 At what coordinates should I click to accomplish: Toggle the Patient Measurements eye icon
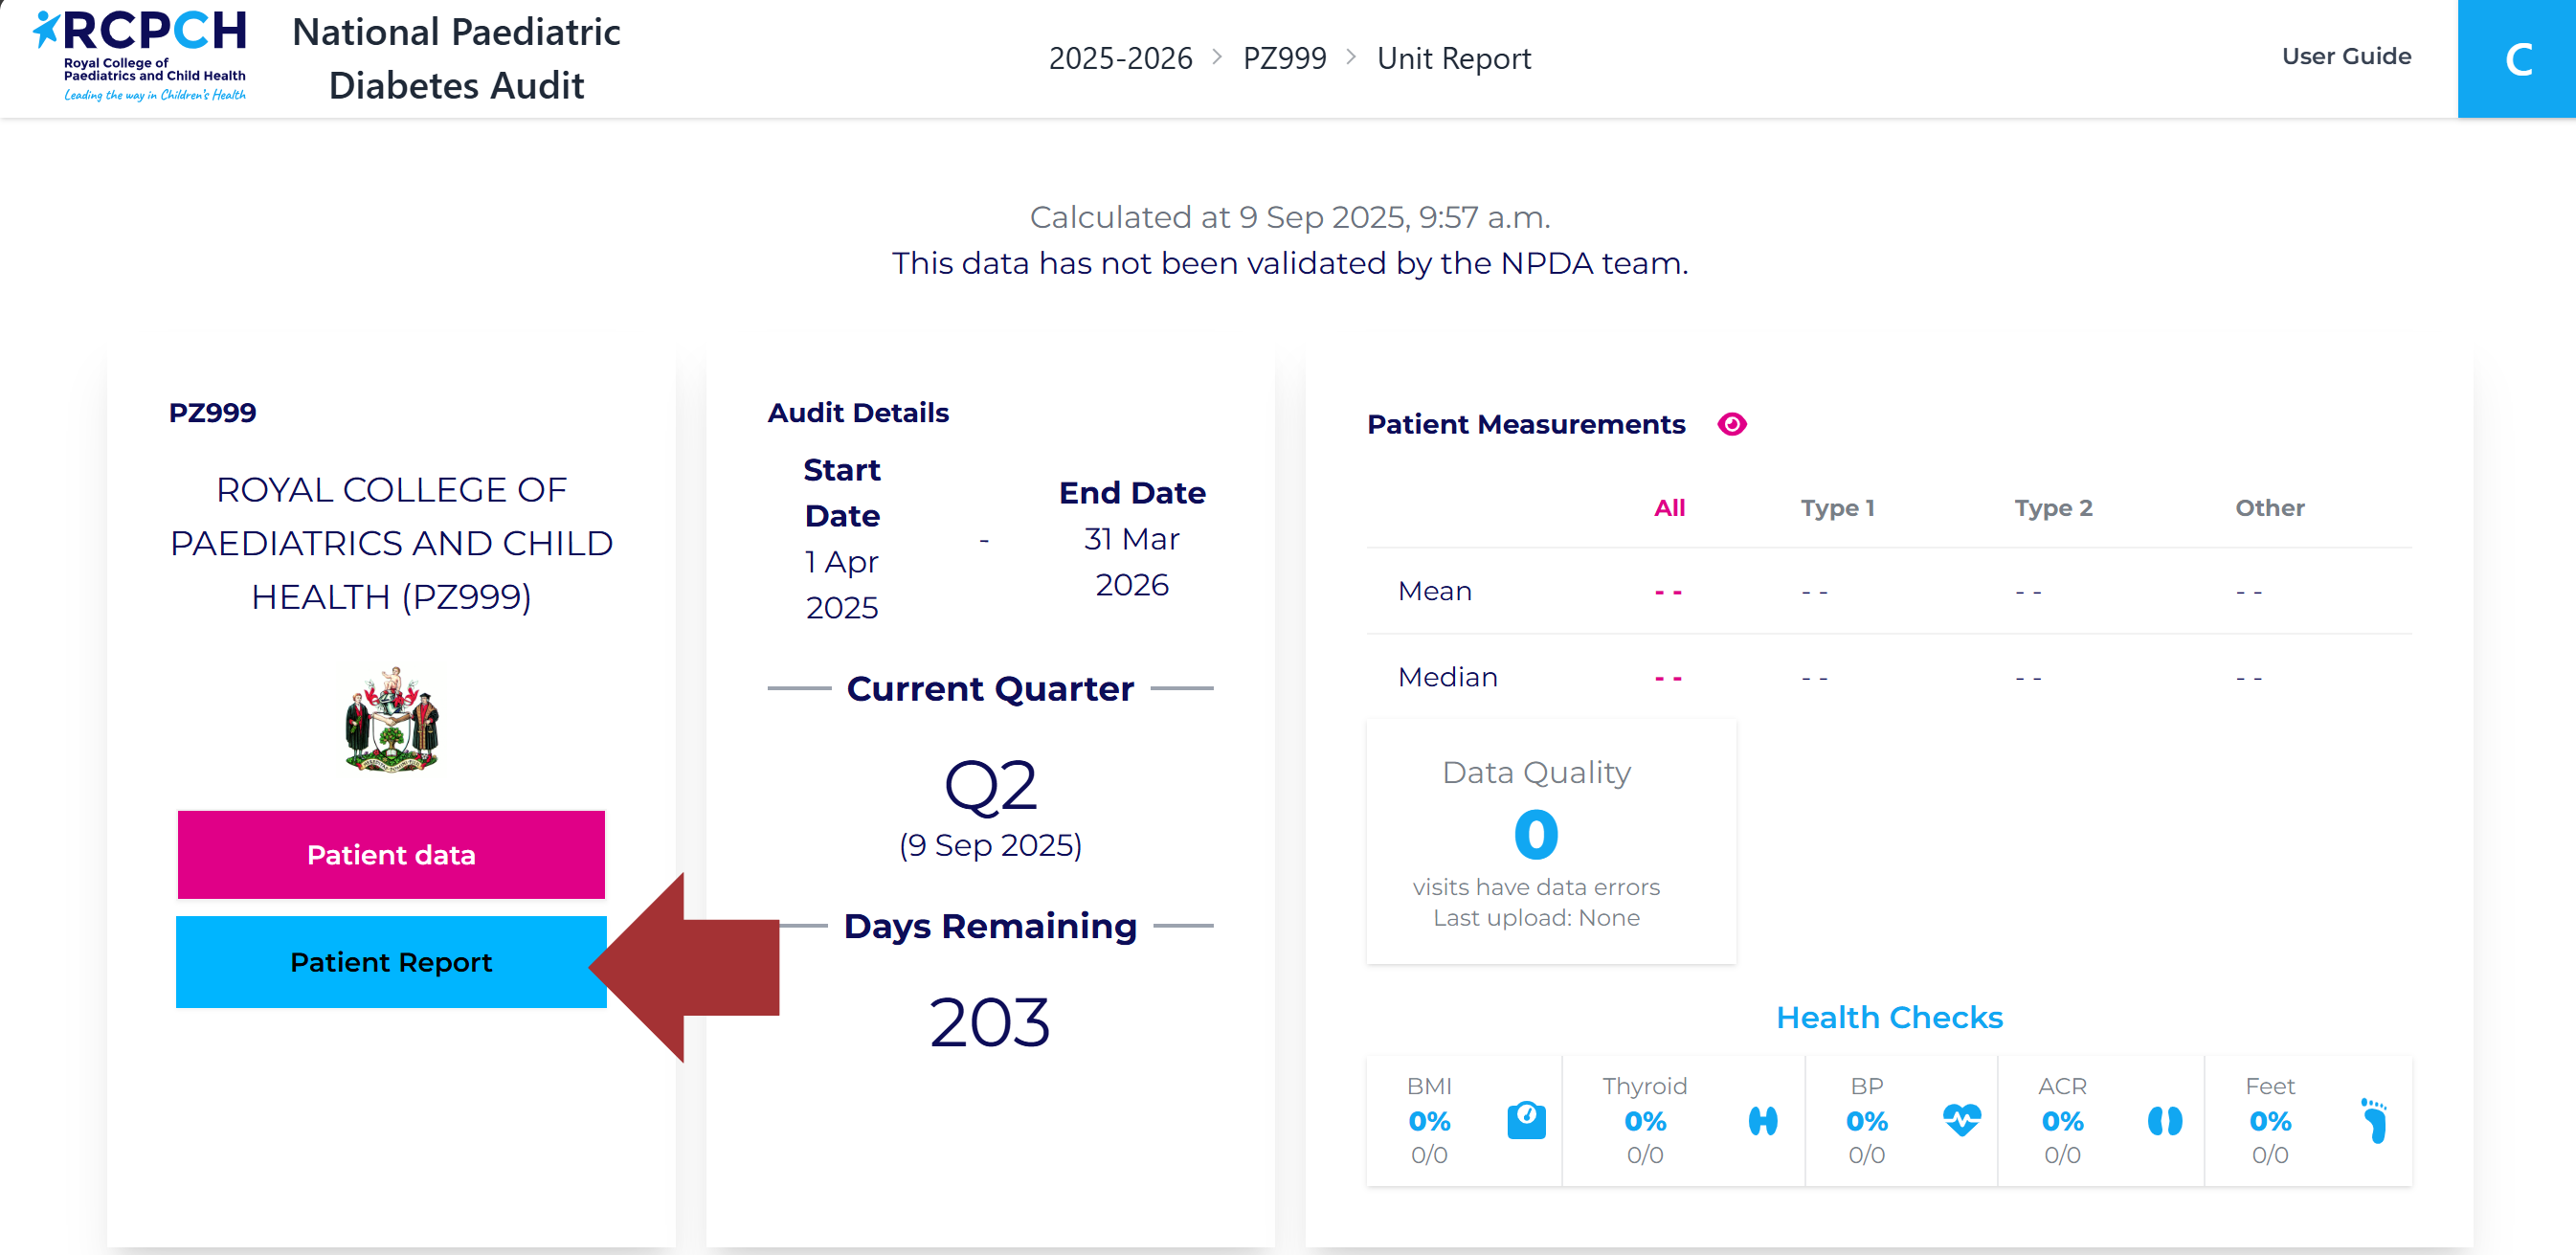[x=1731, y=424]
